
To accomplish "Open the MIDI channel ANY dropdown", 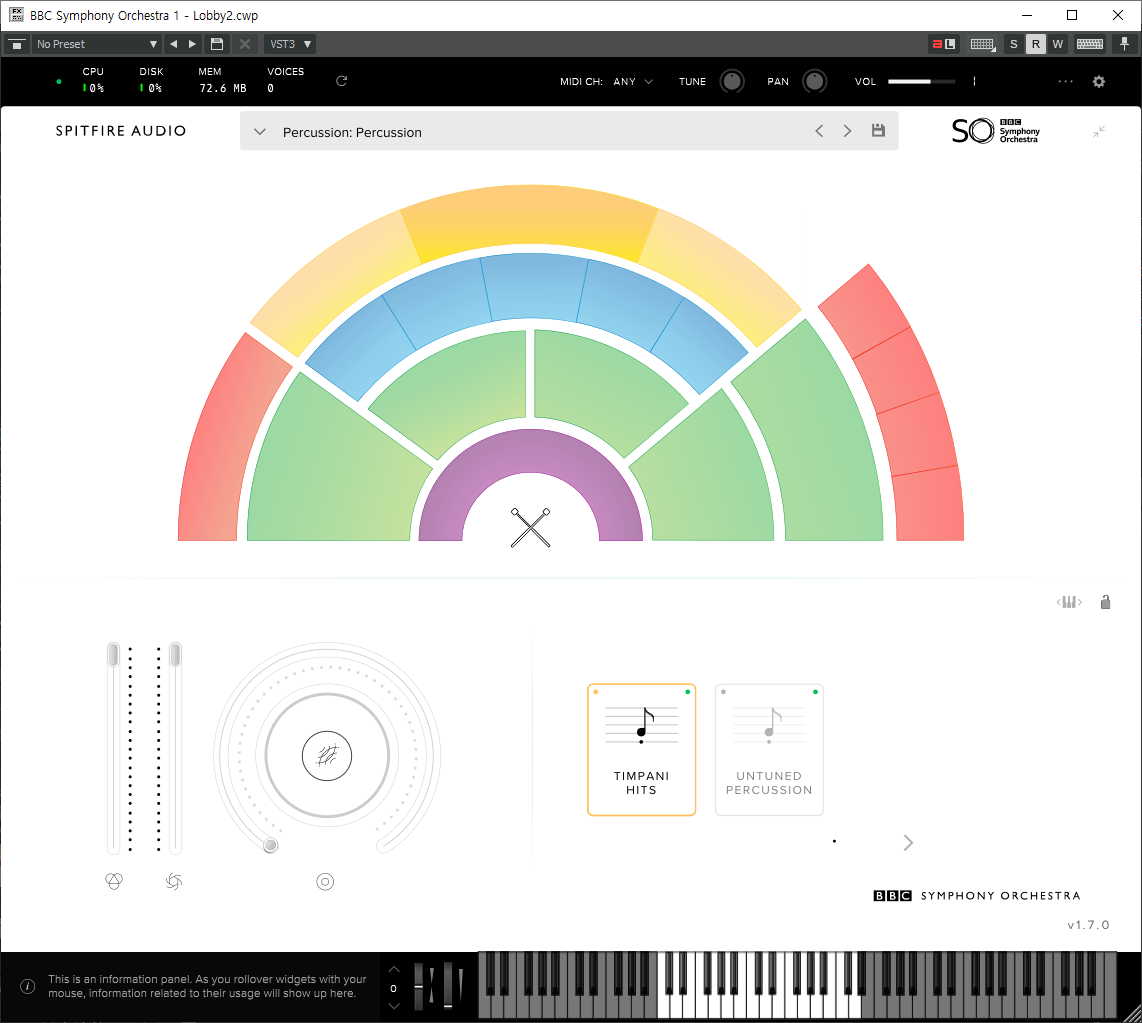I will point(633,82).
